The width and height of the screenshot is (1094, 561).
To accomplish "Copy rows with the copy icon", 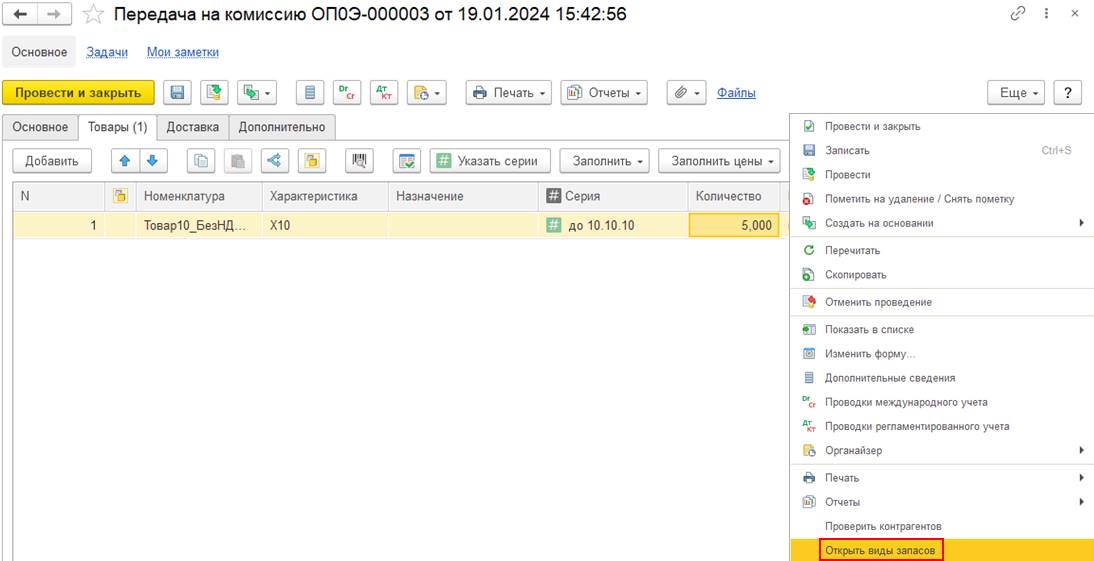I will click(x=200, y=161).
